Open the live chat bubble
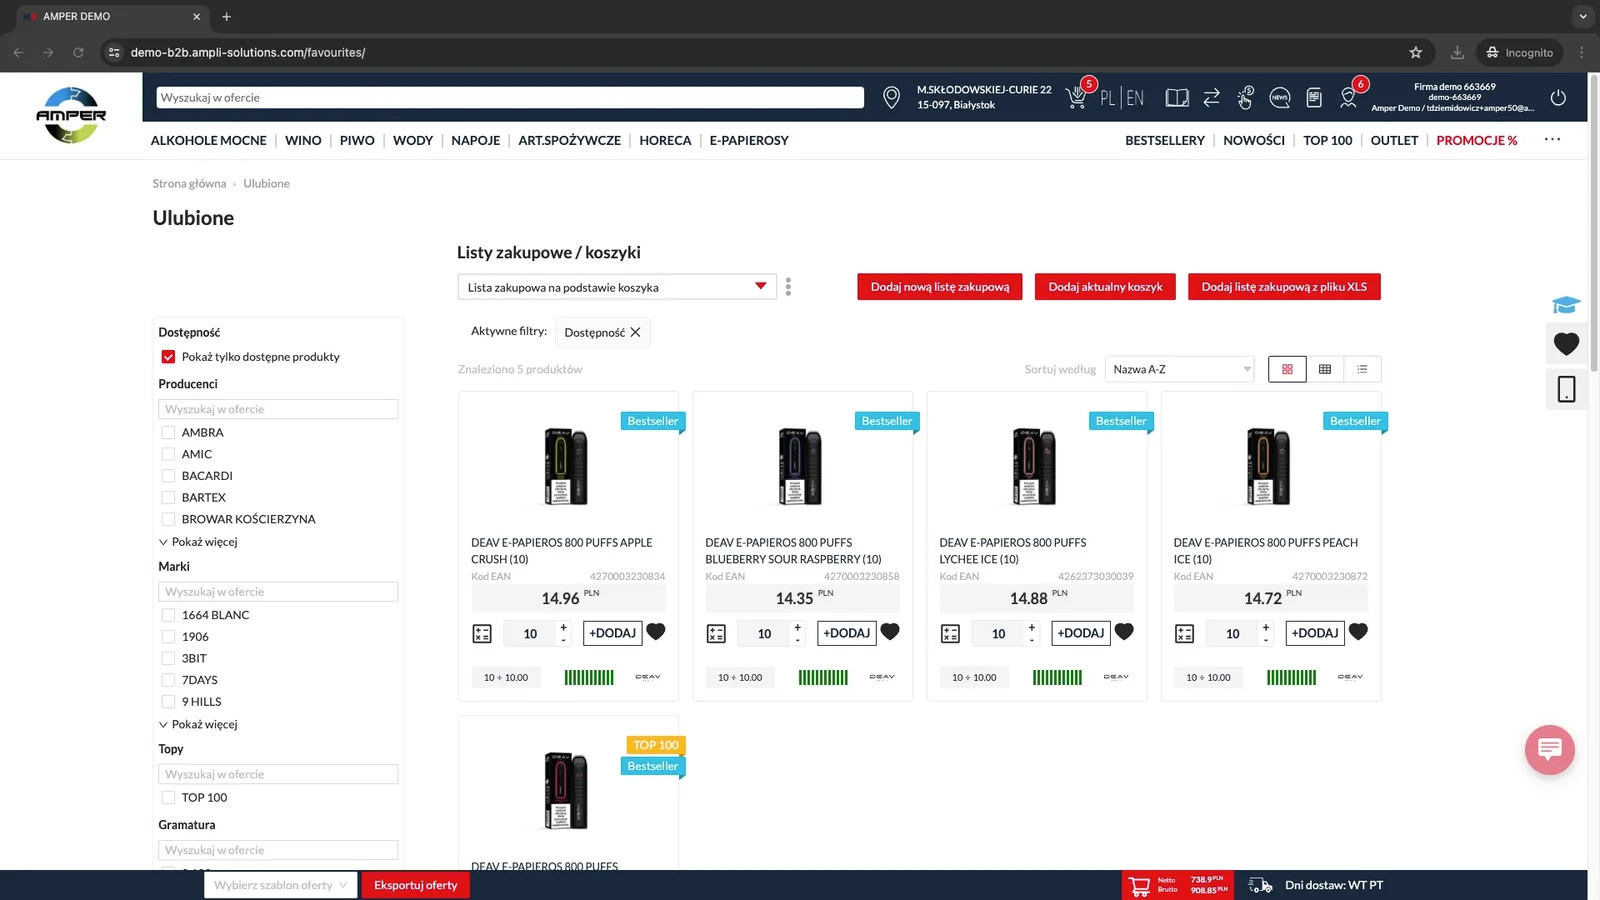The width and height of the screenshot is (1600, 900). pyautogui.click(x=1550, y=749)
